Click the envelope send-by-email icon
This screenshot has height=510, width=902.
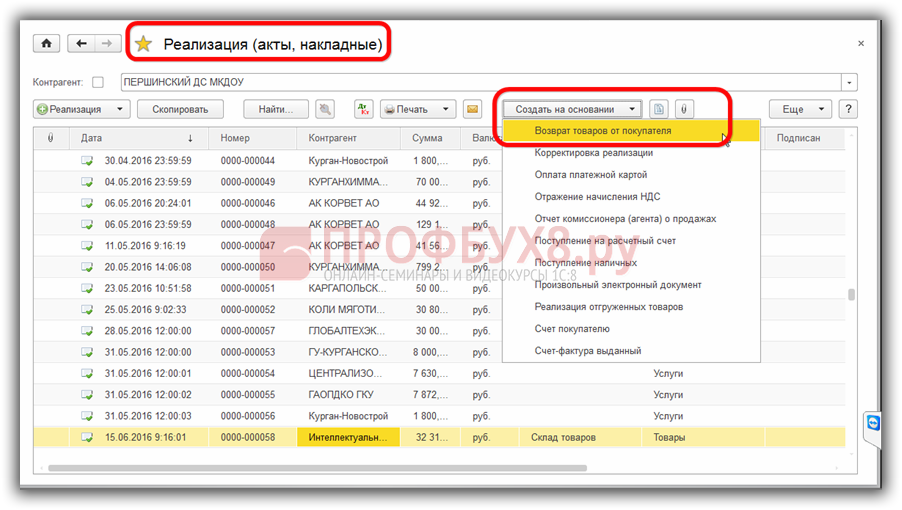[x=472, y=109]
